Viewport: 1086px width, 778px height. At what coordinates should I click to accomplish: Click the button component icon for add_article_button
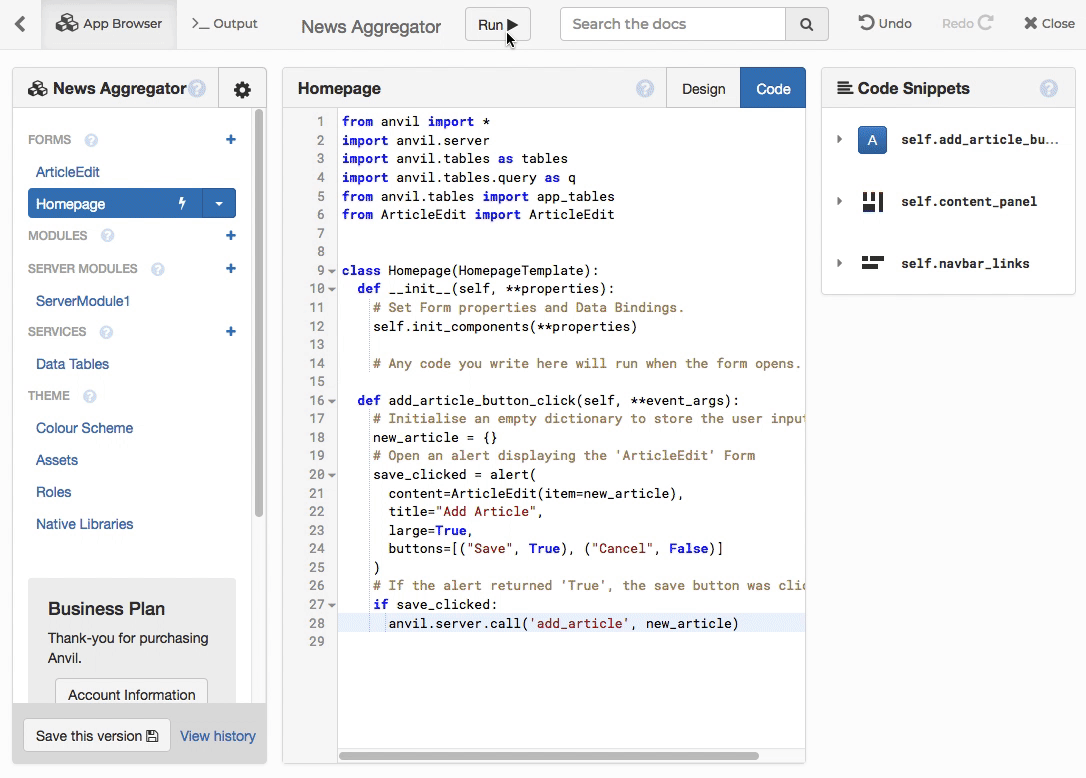point(872,140)
